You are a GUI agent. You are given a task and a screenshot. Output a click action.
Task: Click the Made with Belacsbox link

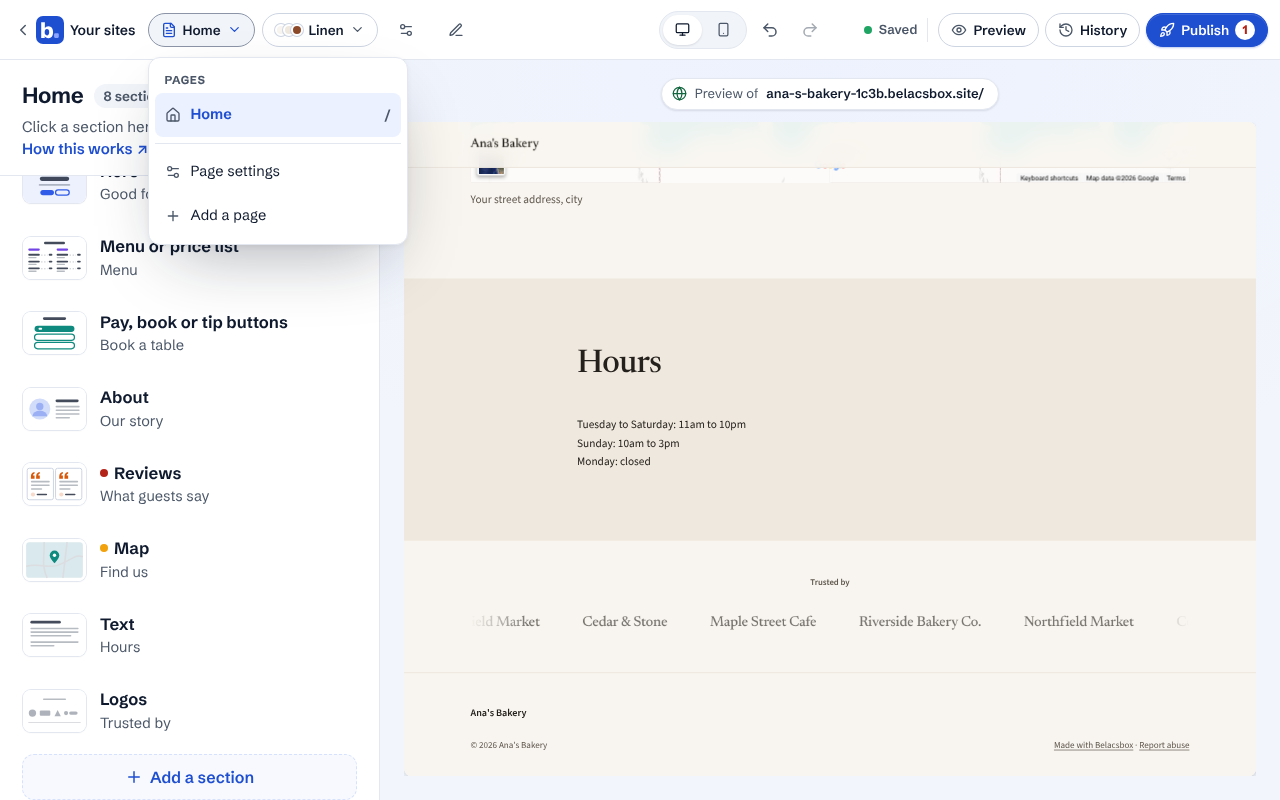[x=1093, y=745]
